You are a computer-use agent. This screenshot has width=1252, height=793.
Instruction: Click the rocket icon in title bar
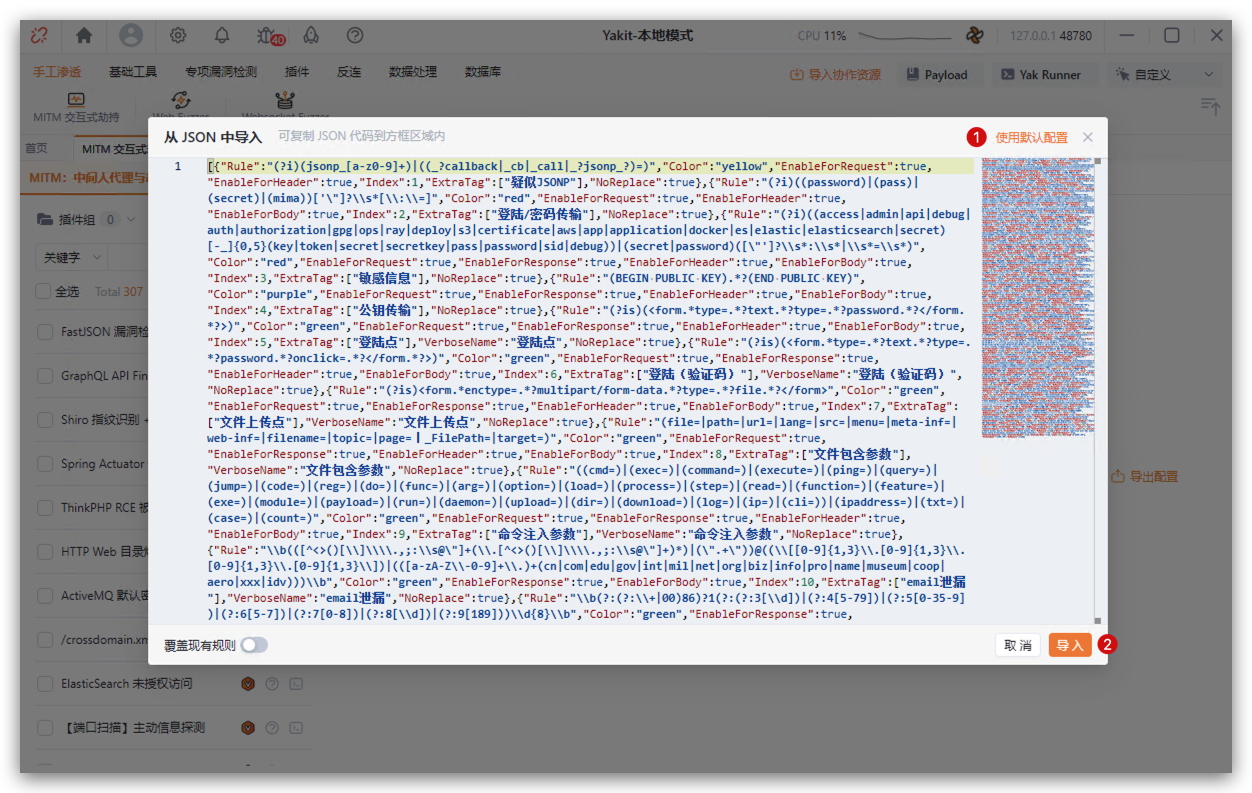[x=311, y=35]
